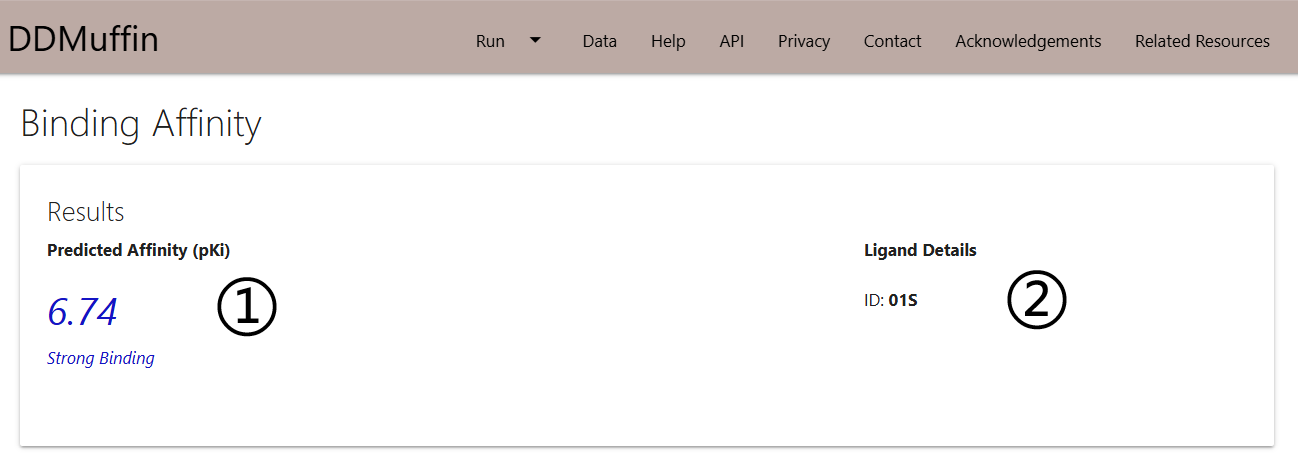Click the Results section title
The width and height of the screenshot is (1298, 455).
pos(86,212)
